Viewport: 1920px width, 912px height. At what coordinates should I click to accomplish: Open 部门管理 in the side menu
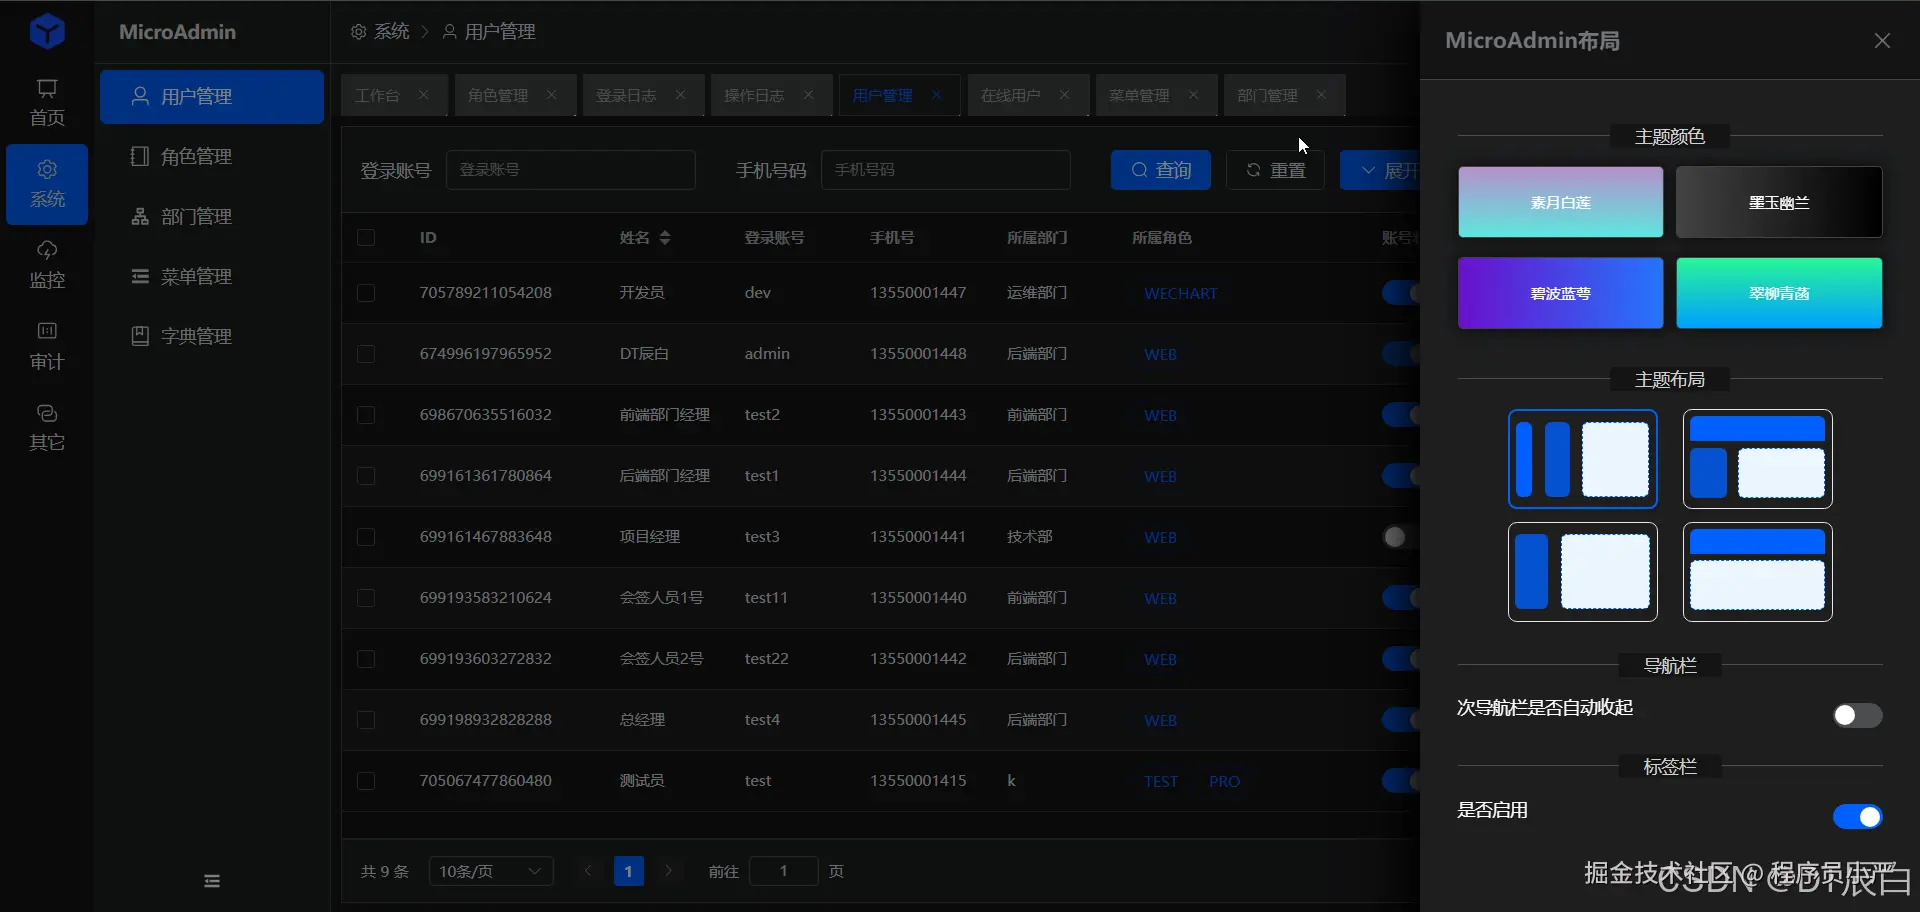[x=212, y=217]
